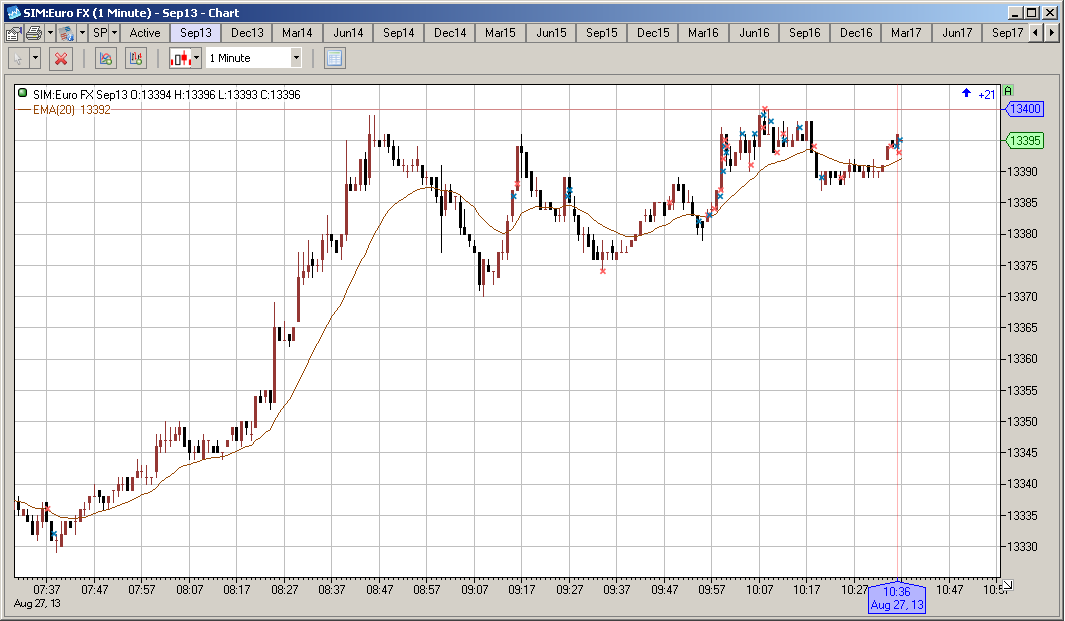The width and height of the screenshot is (1065, 621).
Task: Click the add study icon
Action: (105, 58)
